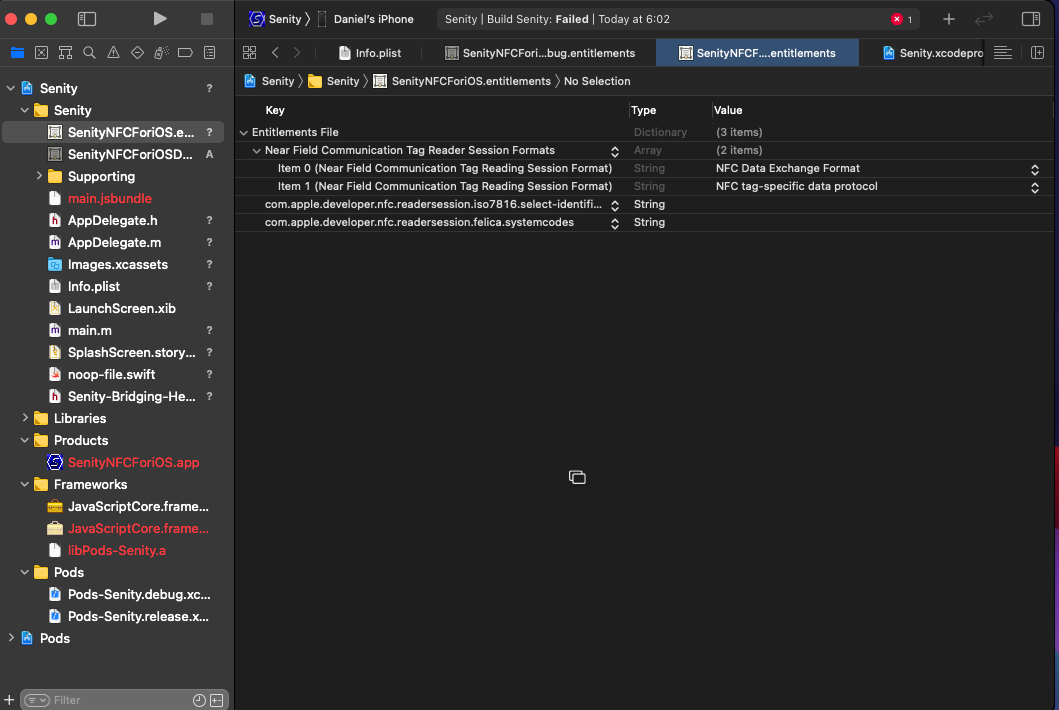Switch to the Info.plist tab
This screenshot has height=710, width=1059.
point(368,53)
